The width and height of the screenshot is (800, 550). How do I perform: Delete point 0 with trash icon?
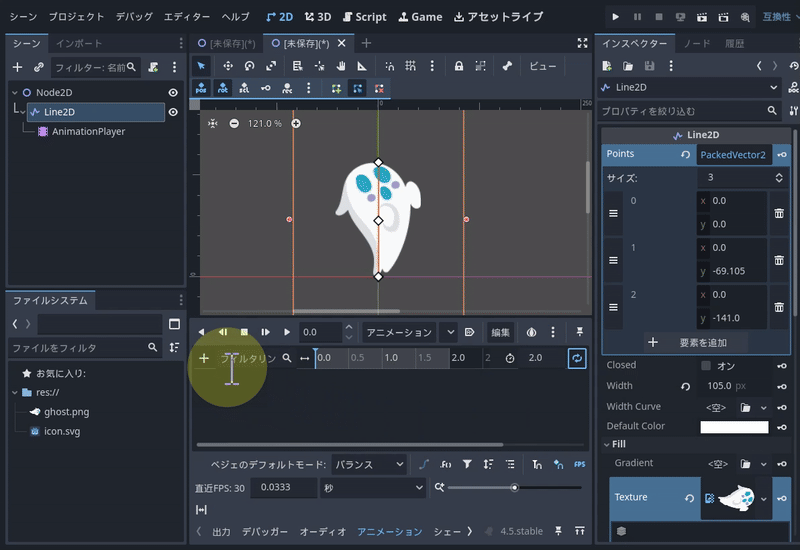click(x=778, y=213)
